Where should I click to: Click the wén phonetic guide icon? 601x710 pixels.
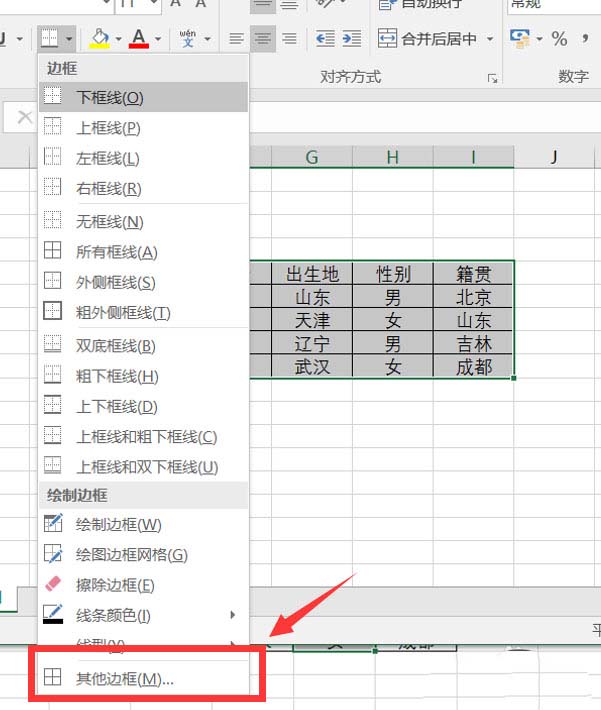pos(188,38)
